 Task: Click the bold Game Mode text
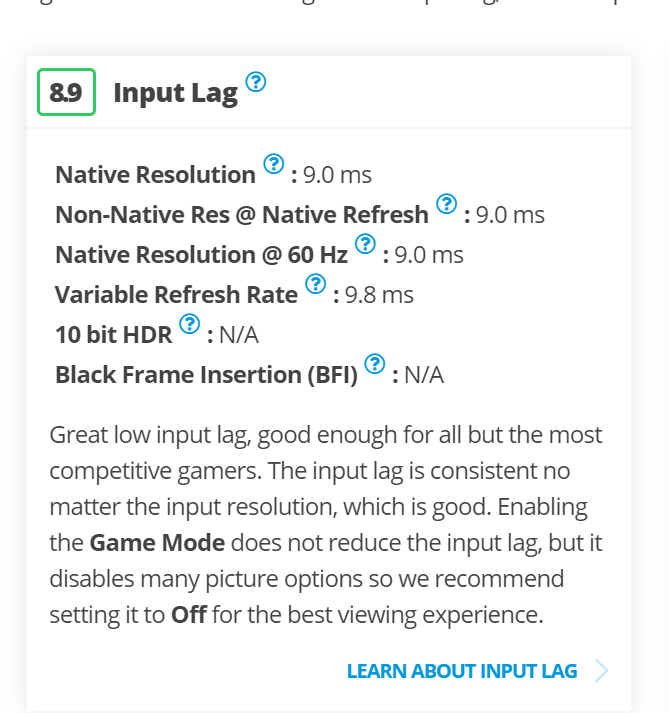(157, 544)
